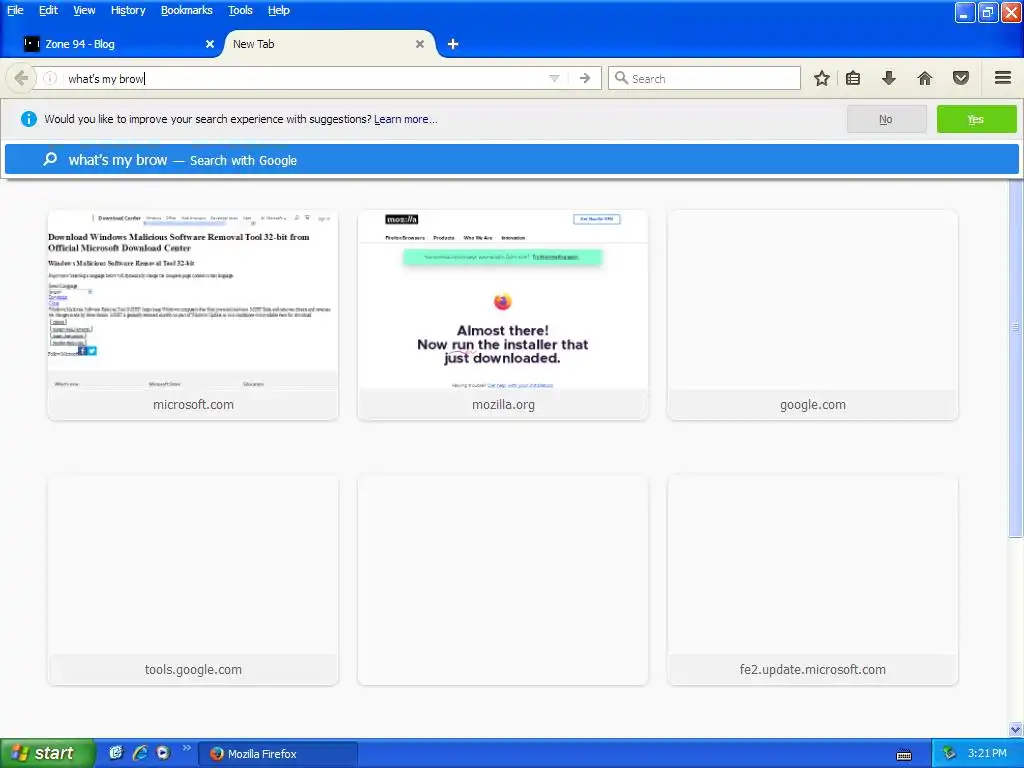Screen dimensions: 1024x768
Task: Open the google.com tile
Action: point(812,315)
